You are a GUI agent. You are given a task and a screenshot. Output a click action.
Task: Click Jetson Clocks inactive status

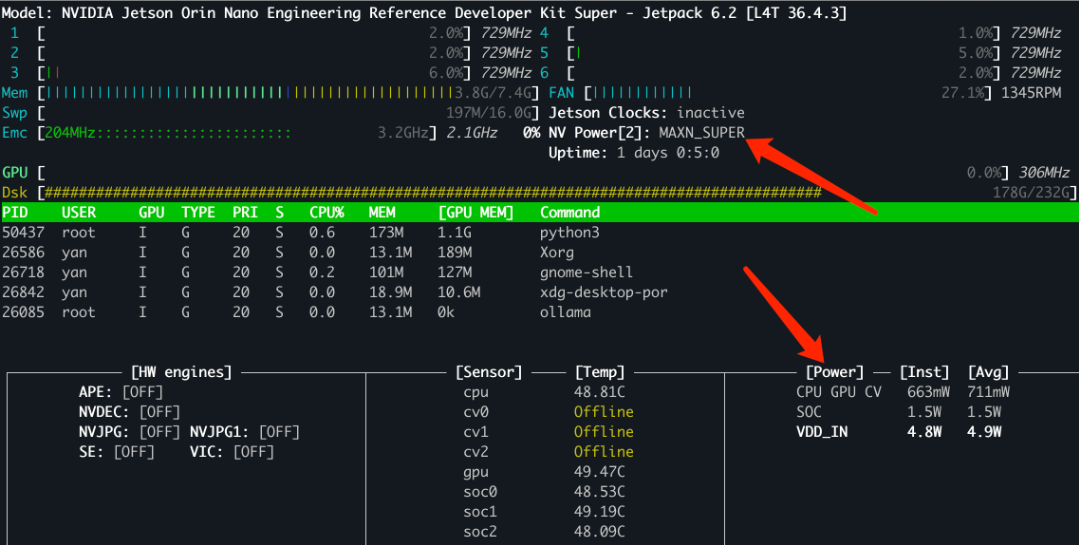coord(646,113)
